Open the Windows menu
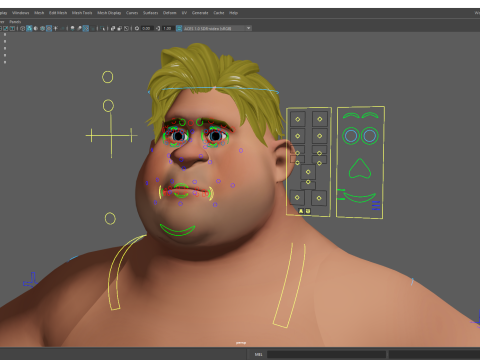 (x=21, y=13)
